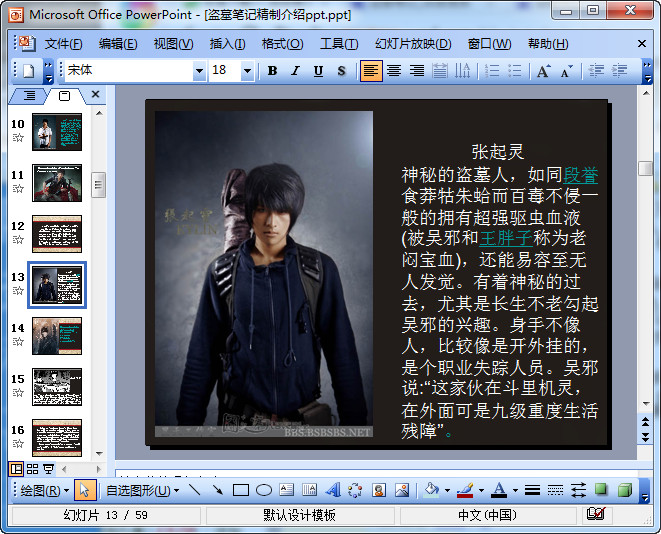The height and width of the screenshot is (534, 661).
Task: Select the Oval drawing tool
Action: click(264, 490)
